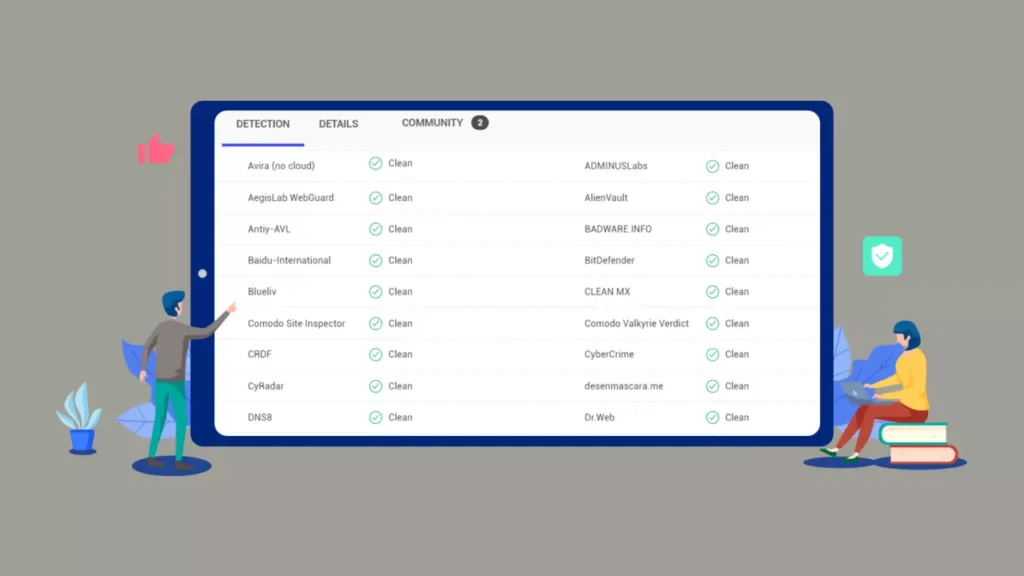
Task: Click the Clean result for Antiy-AVL
Action: click(x=400, y=229)
